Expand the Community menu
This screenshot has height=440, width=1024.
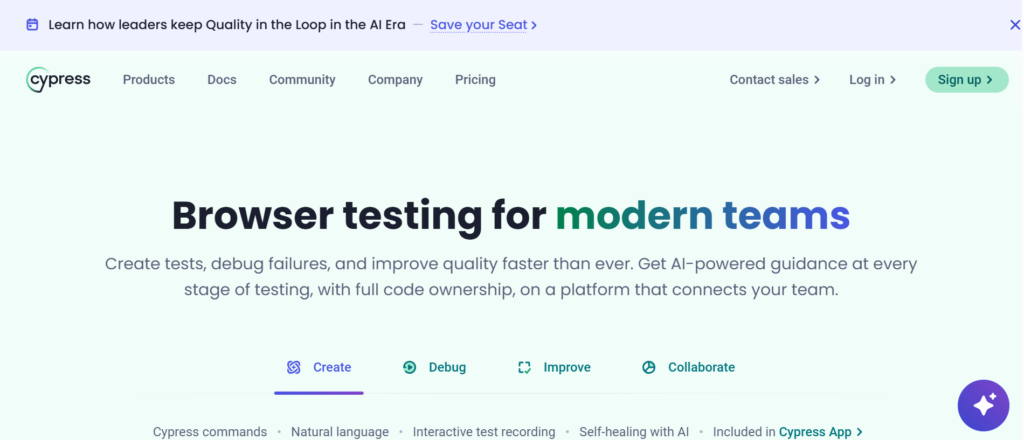tap(302, 80)
